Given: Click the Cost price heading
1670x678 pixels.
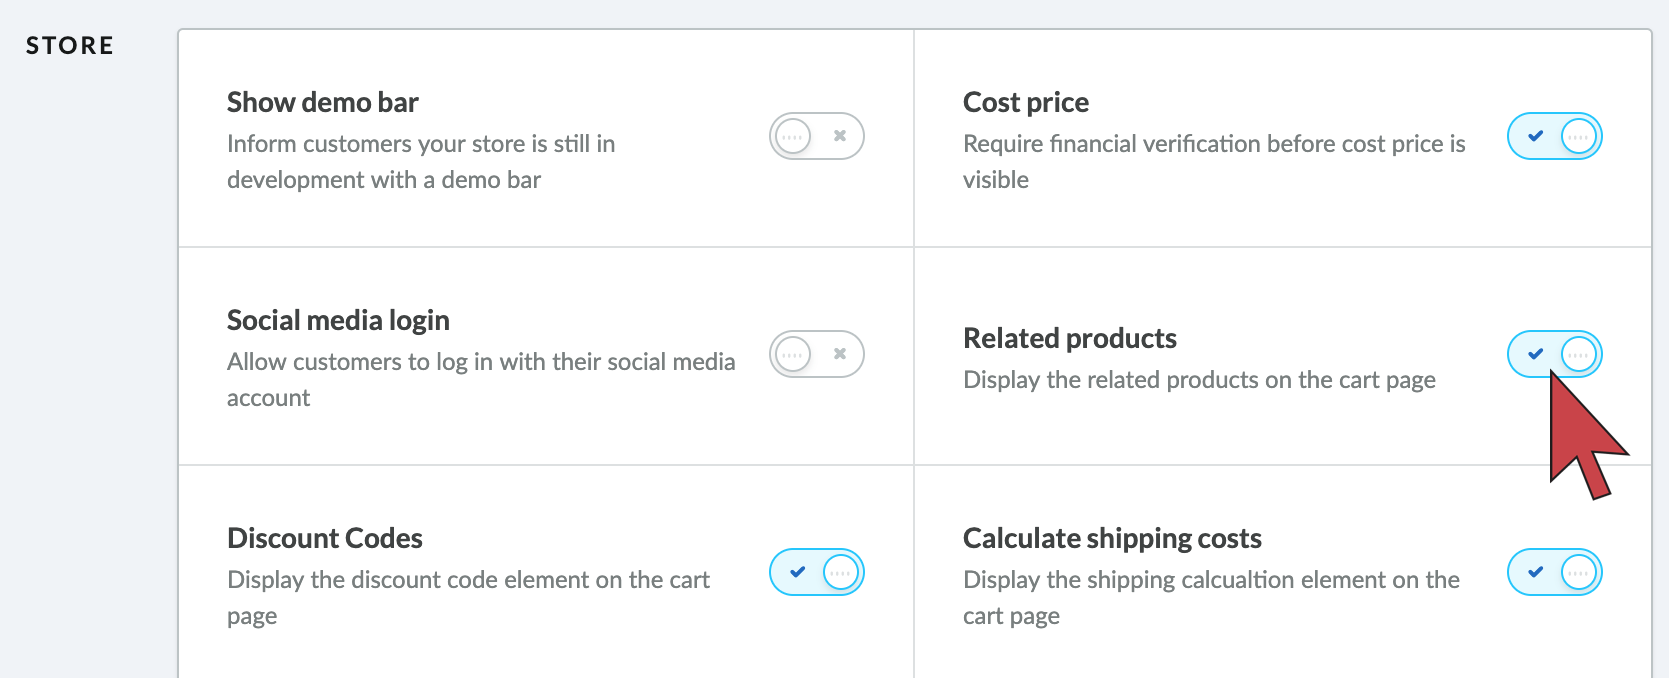Looking at the screenshot, I should 1026,102.
